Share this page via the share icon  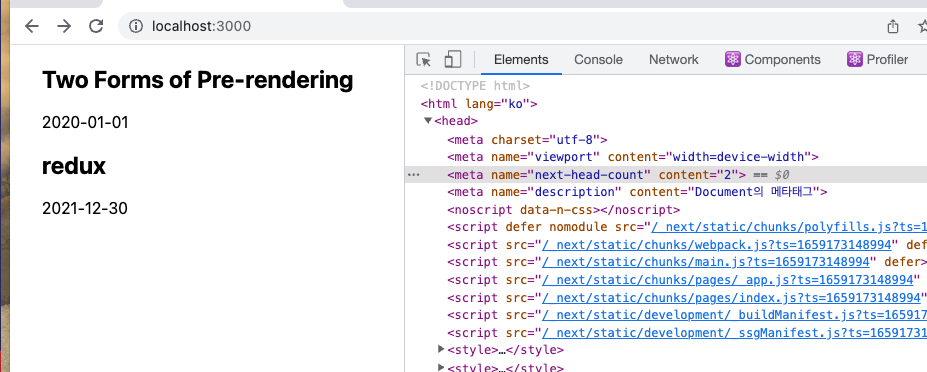893,26
